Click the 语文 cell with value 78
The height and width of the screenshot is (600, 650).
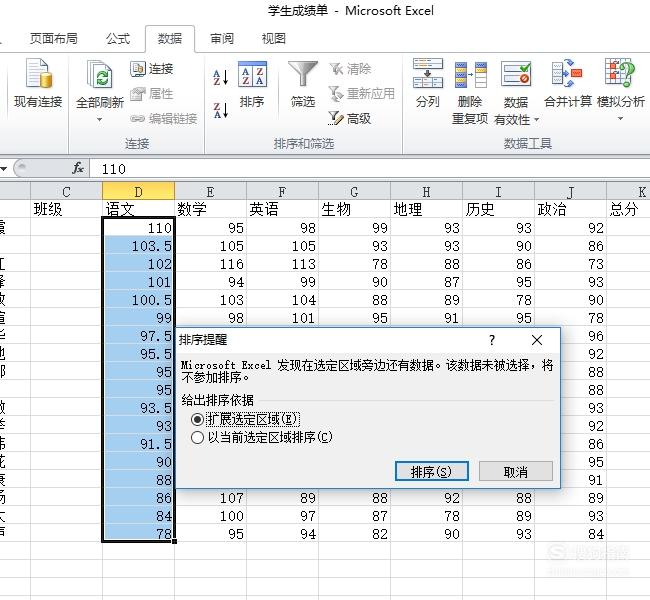[138, 533]
